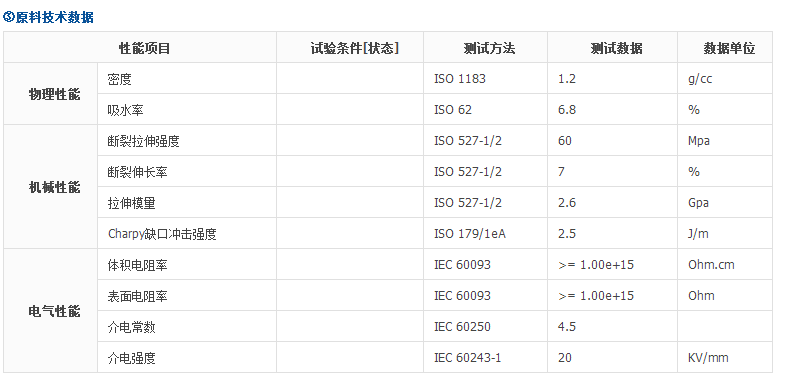
Task: Select the IEC 60243-1 method cell
Action: pyautogui.click(x=485, y=357)
